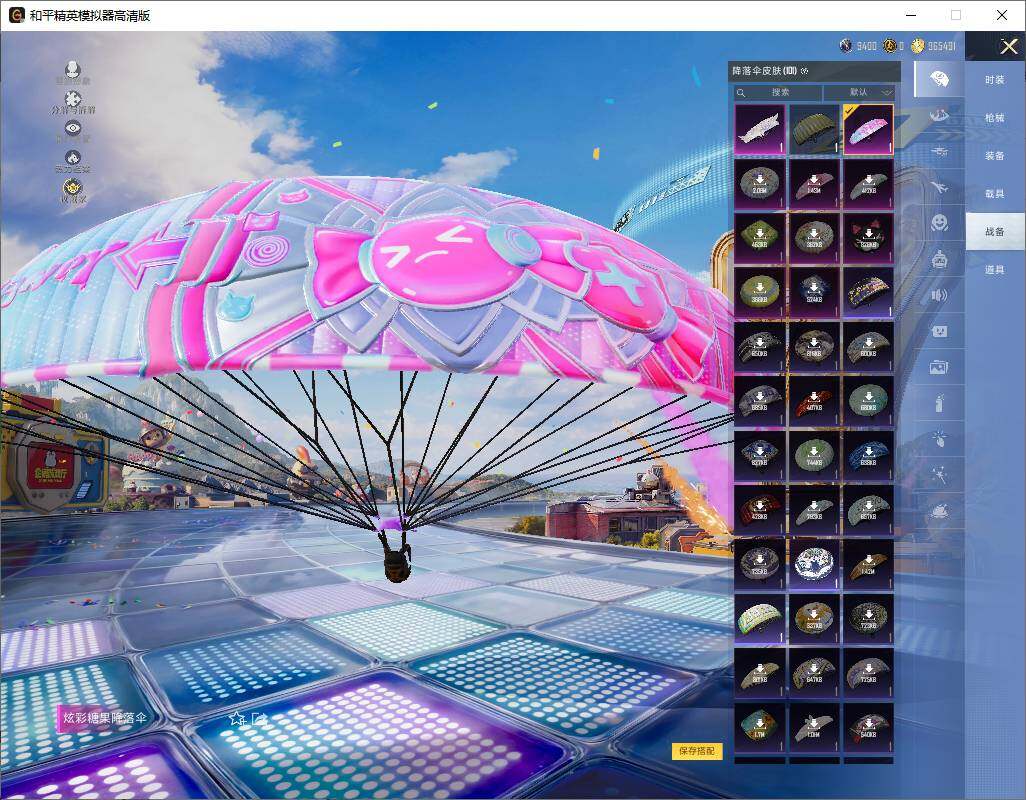
Task: Switch to the 载具 tab
Action: click(995, 194)
